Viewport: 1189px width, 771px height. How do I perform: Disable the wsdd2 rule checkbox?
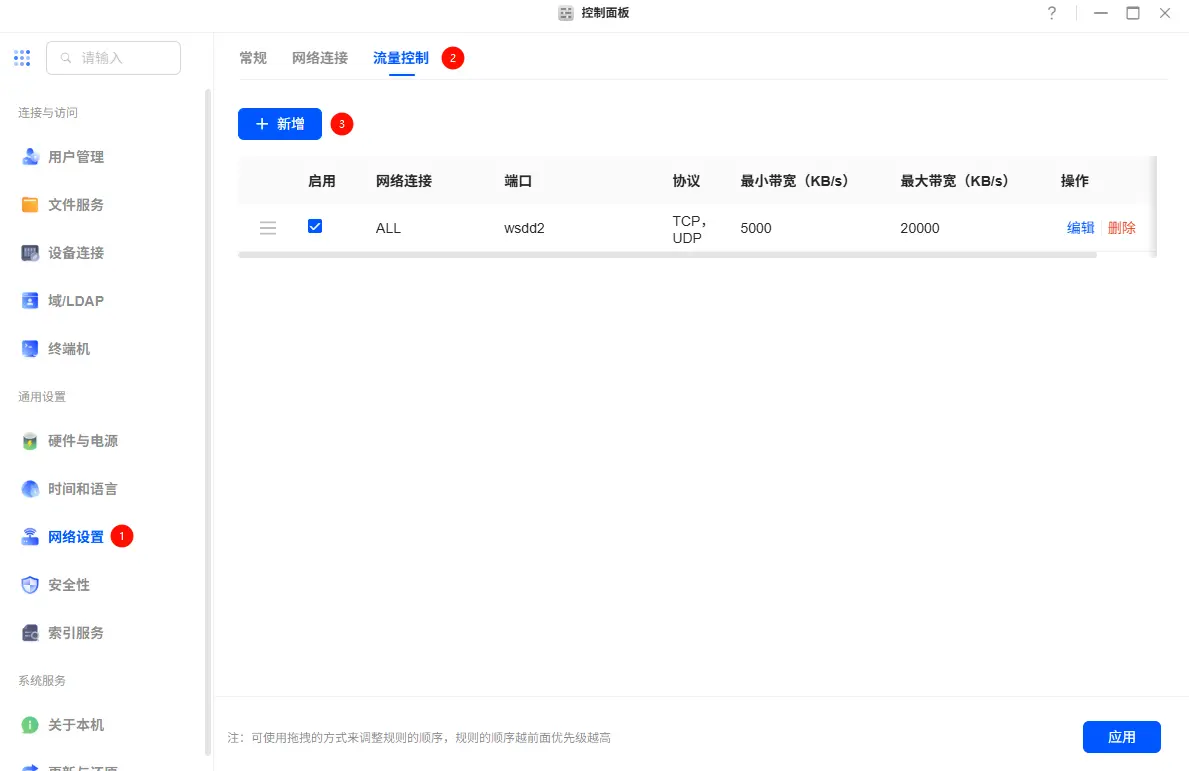pos(315,226)
